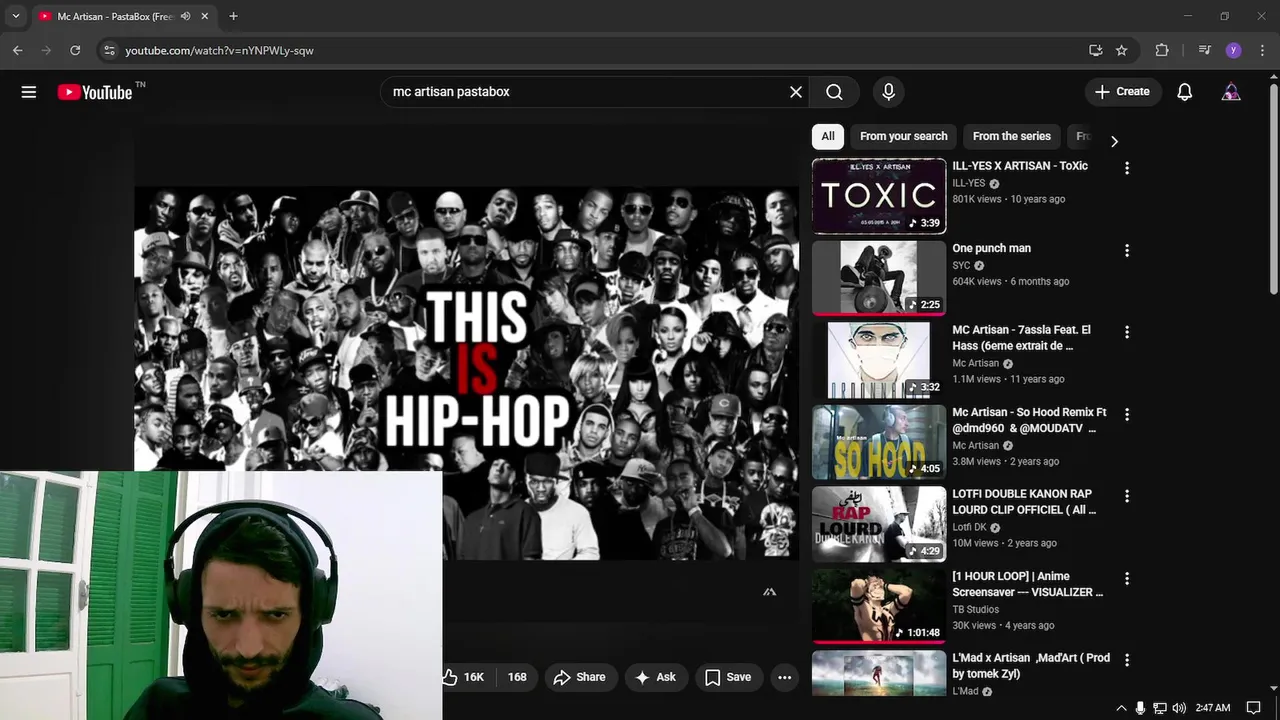Open Chrome three-dot menu

[1262, 50]
